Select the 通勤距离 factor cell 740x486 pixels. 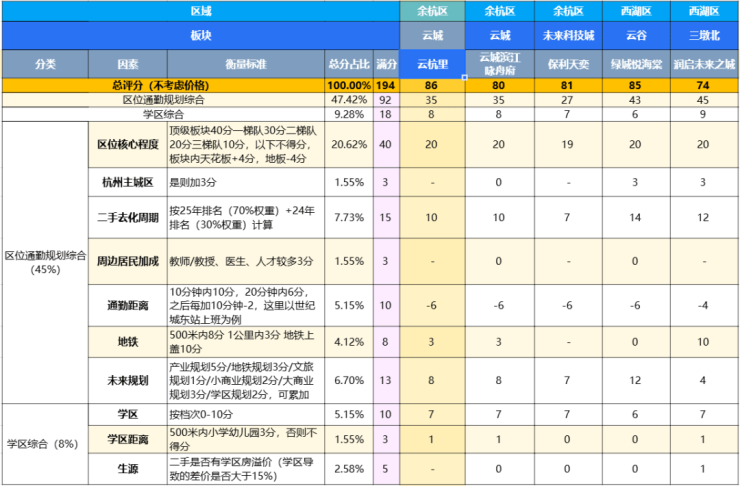pos(127,304)
